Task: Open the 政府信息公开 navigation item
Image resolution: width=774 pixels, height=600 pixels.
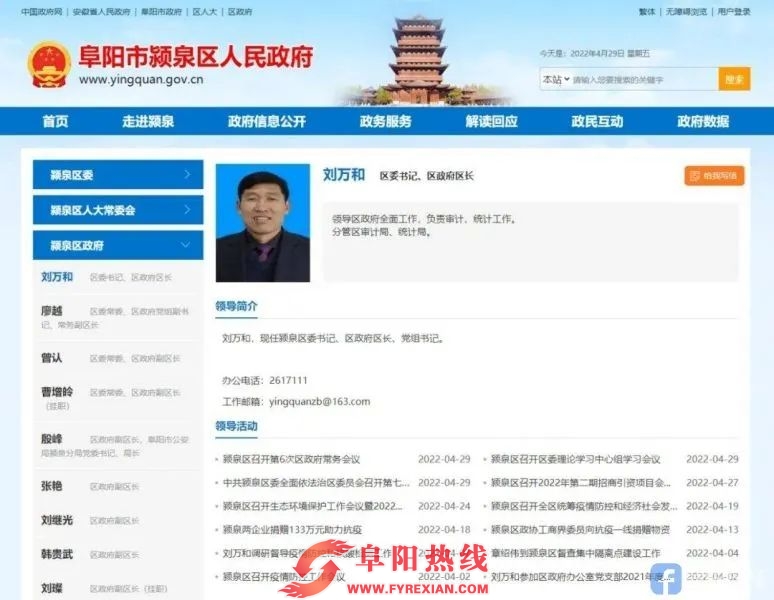Action: pyautogui.click(x=266, y=121)
